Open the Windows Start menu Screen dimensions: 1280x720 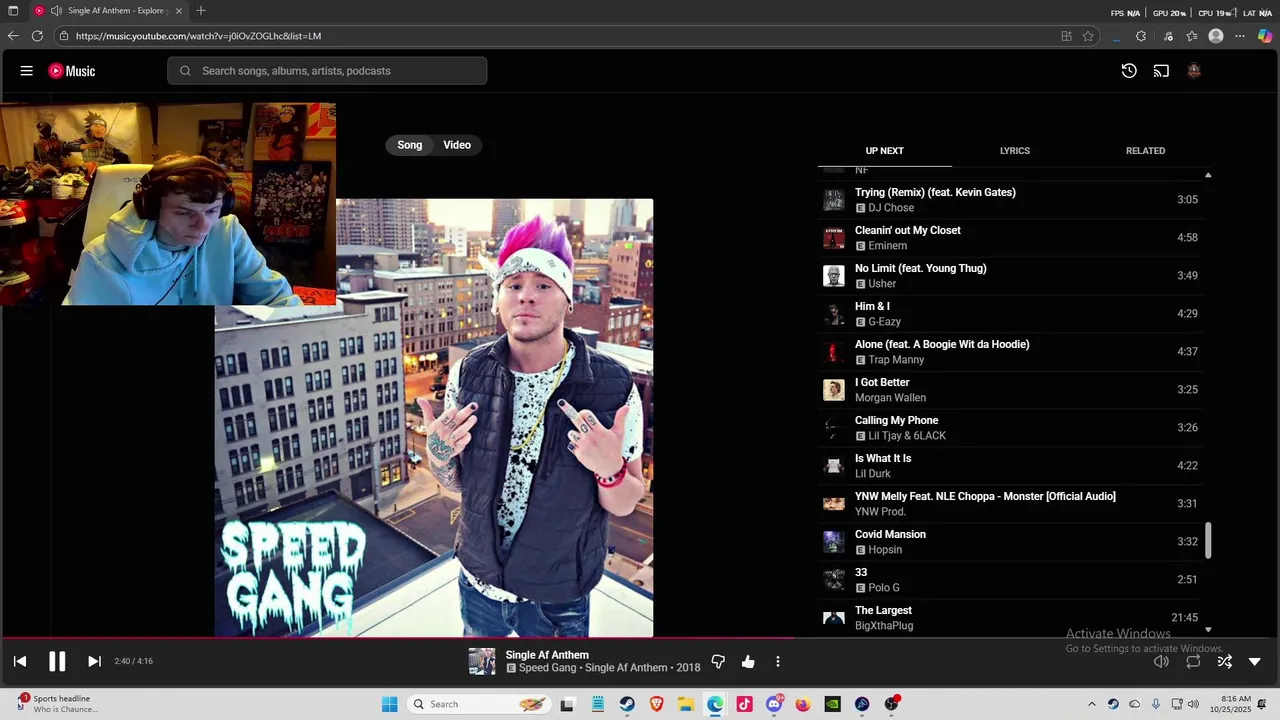pyautogui.click(x=390, y=704)
